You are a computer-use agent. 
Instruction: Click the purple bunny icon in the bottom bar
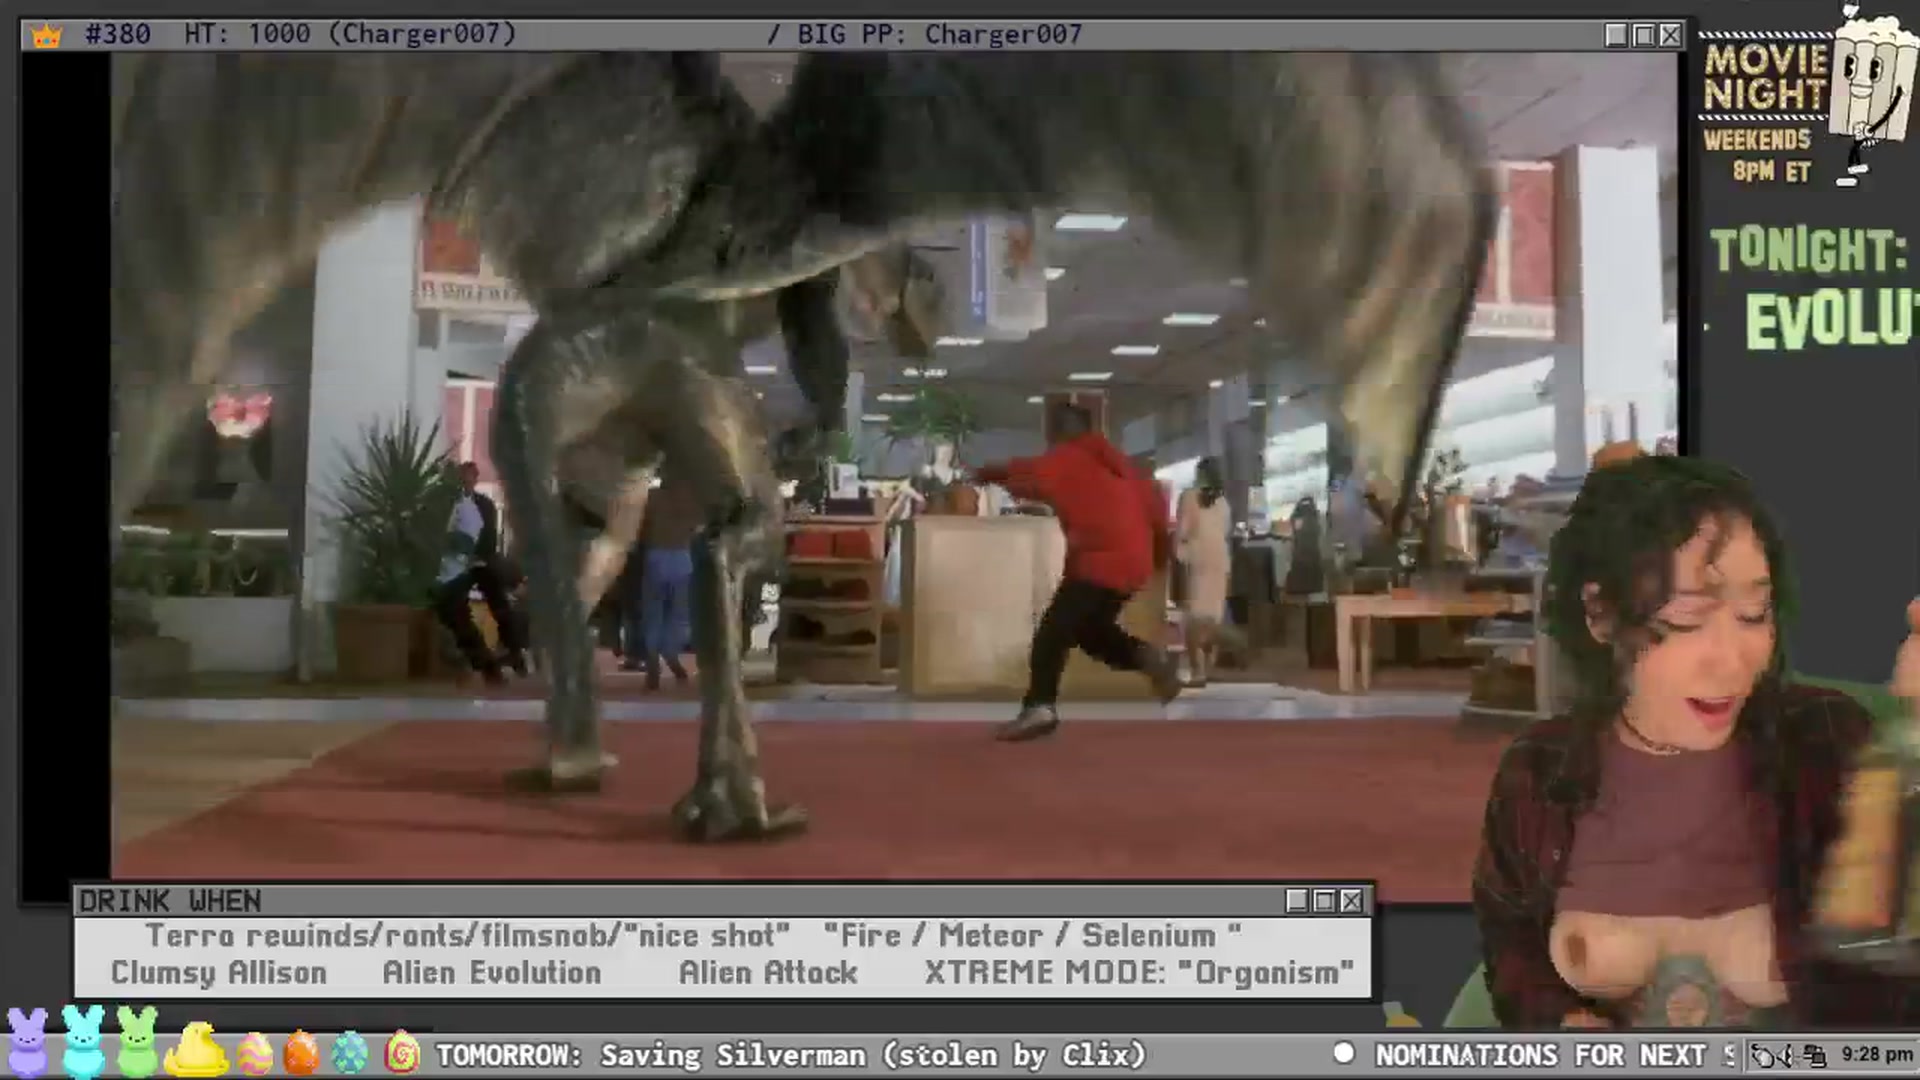click(27, 1042)
